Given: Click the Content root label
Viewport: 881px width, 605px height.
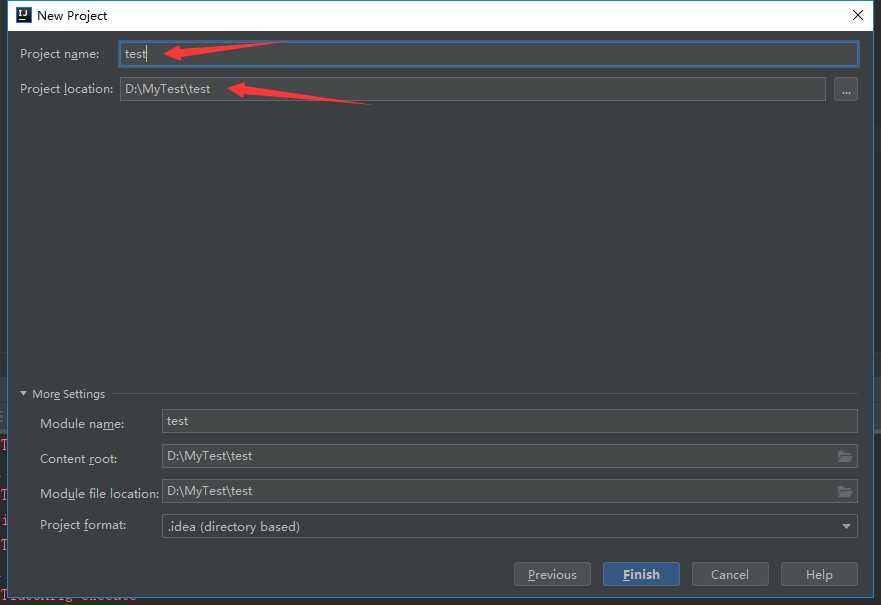Looking at the screenshot, I should tap(79, 458).
